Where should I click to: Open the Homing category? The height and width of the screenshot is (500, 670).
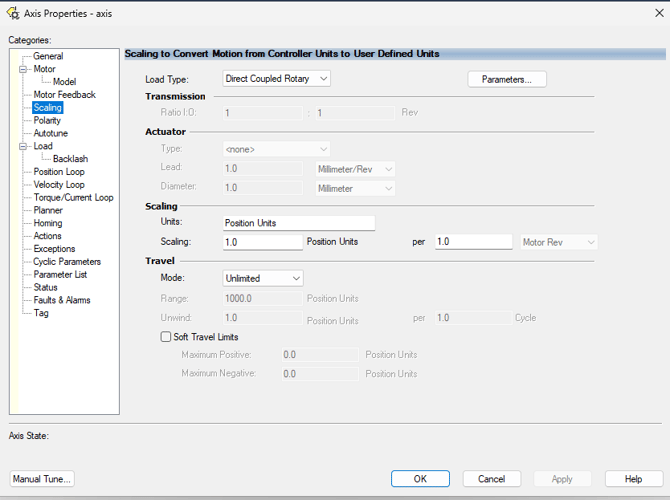coord(48,223)
